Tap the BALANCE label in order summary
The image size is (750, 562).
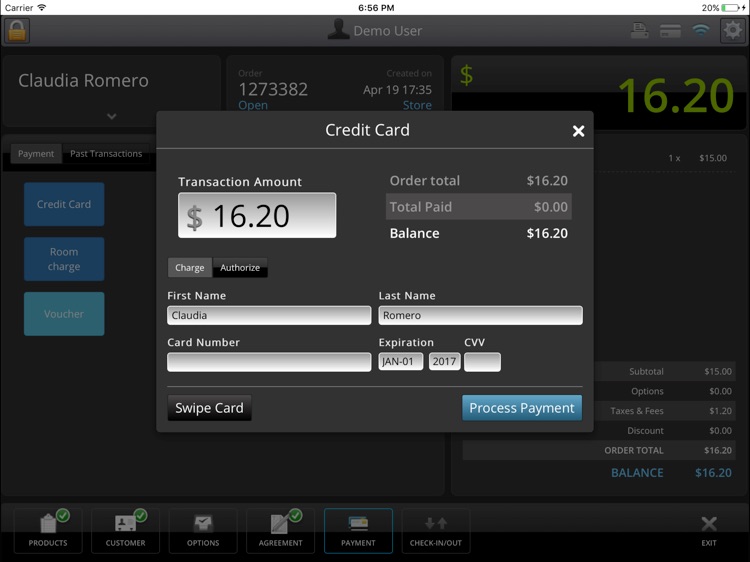click(x=637, y=473)
